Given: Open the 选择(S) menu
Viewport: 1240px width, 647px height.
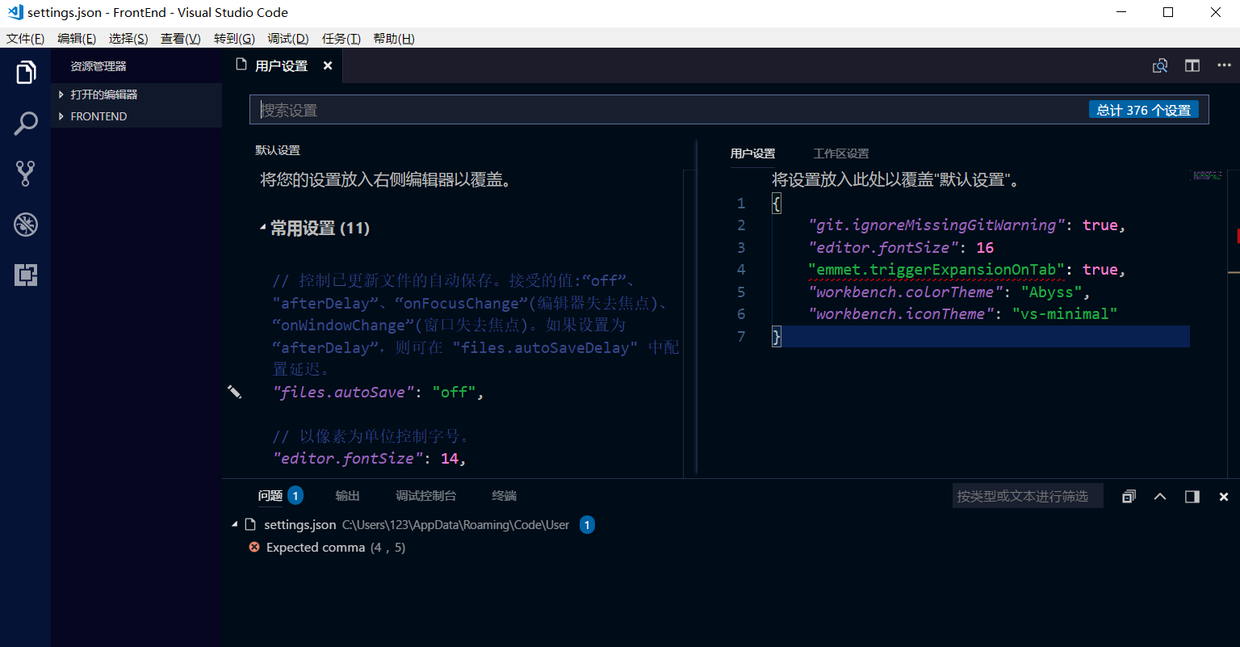Looking at the screenshot, I should (128, 39).
